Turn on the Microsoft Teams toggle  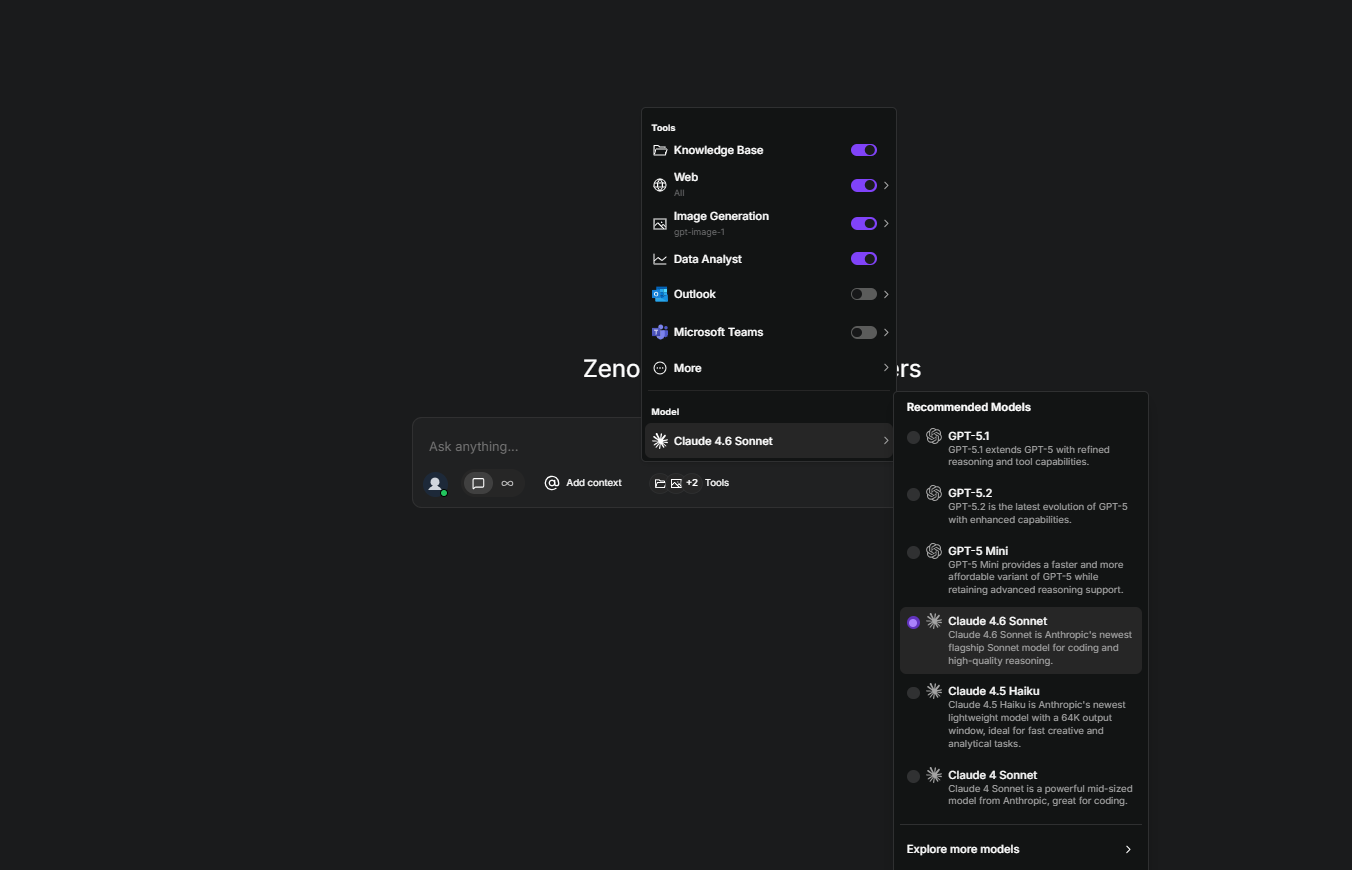point(864,332)
